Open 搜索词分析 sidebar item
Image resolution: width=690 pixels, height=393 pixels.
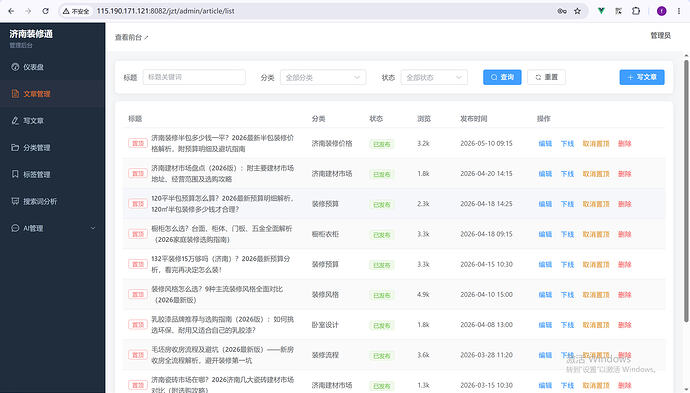(52, 201)
